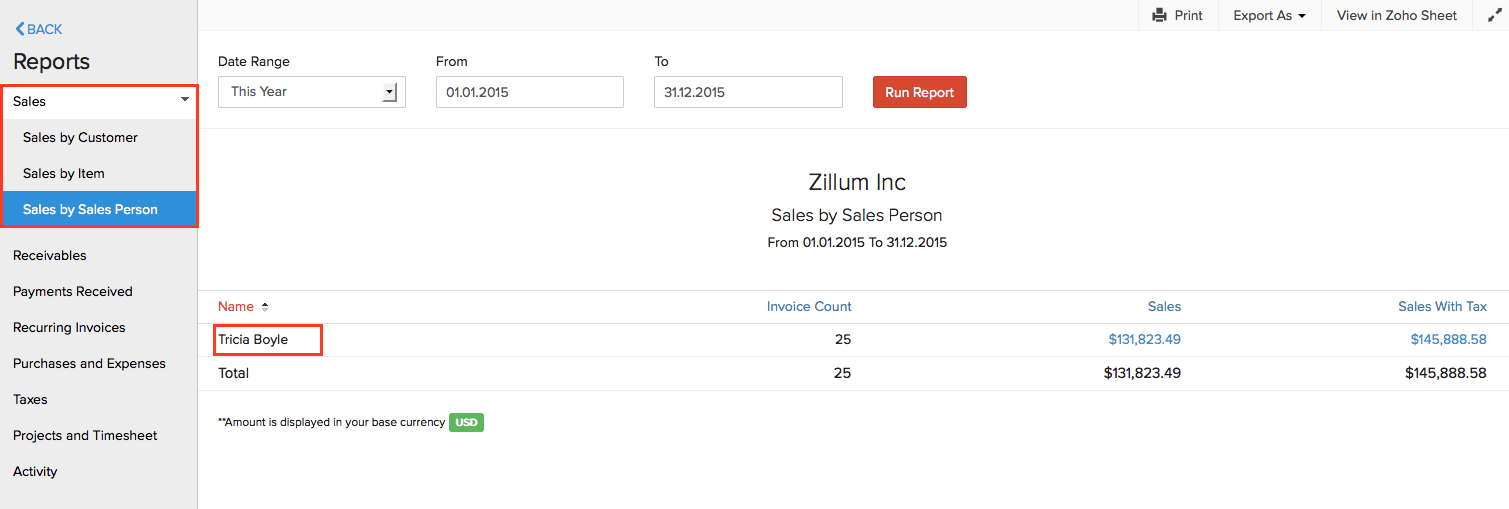Click Run Report button

[x=919, y=92]
